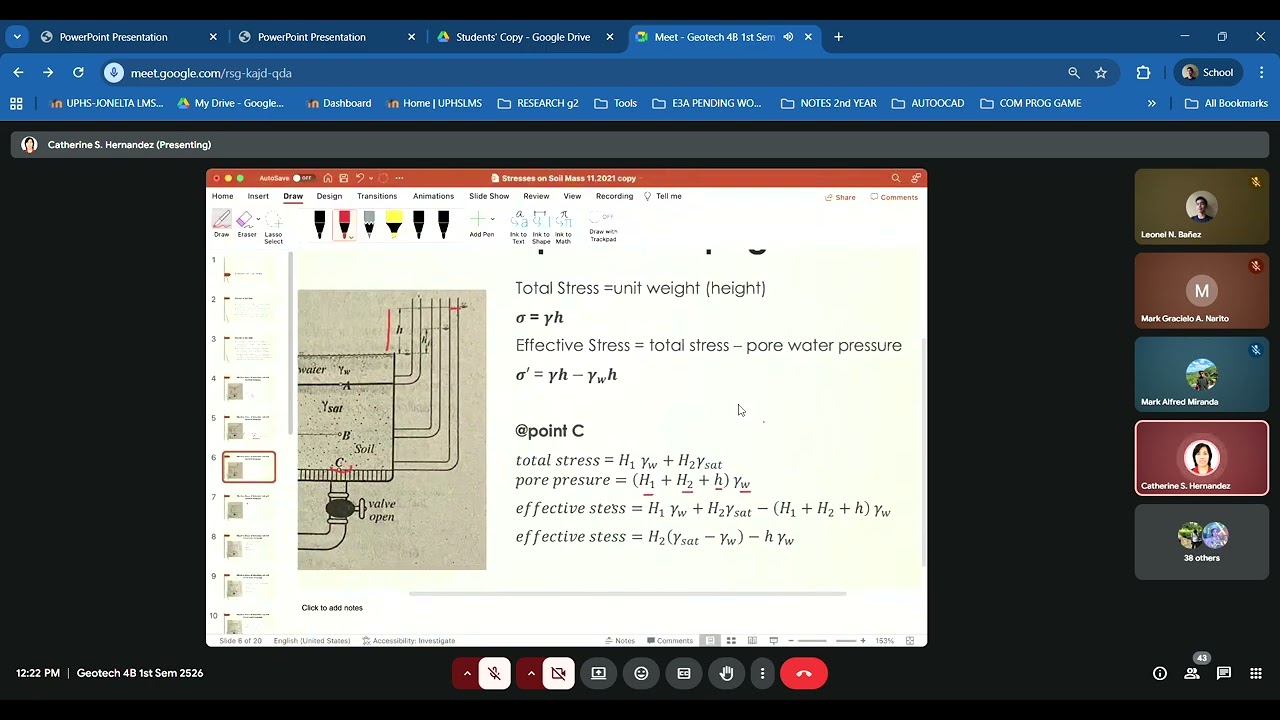Toggle the Notes pane in status bar
Viewport: 1280px width, 720px height.
(620, 641)
